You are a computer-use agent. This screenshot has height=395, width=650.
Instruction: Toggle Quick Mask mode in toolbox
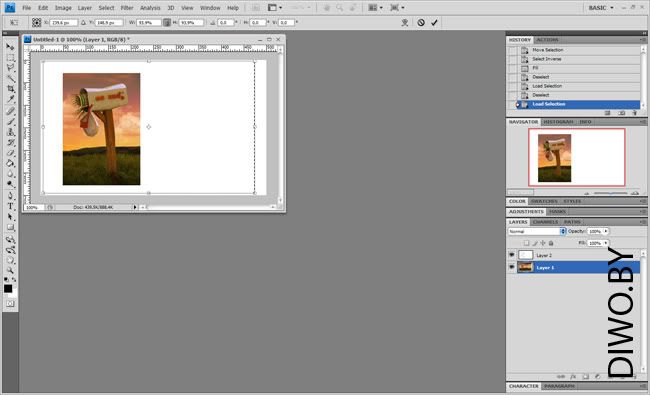coord(10,304)
